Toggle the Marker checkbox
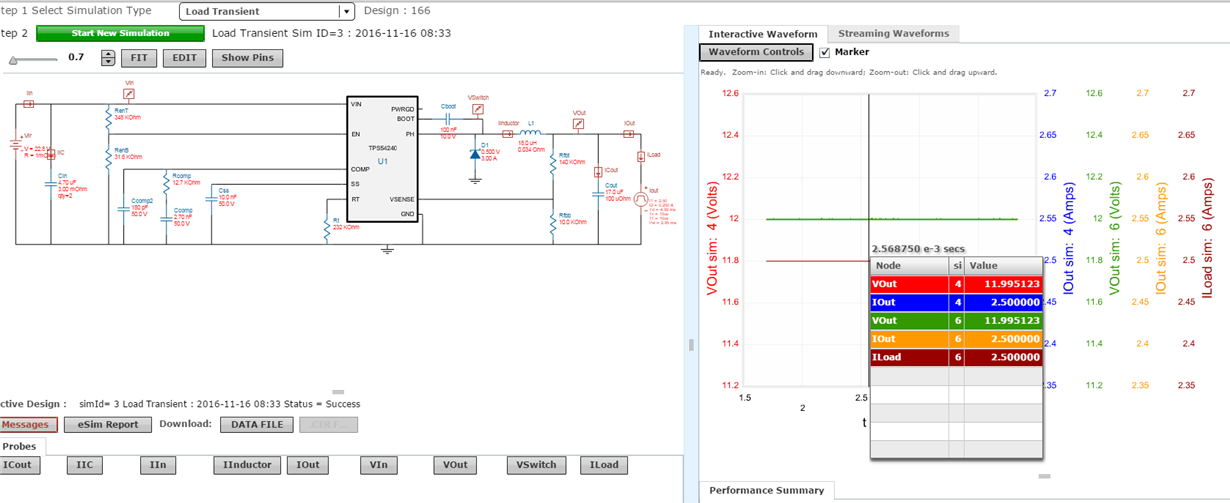1230x503 pixels. click(x=825, y=52)
